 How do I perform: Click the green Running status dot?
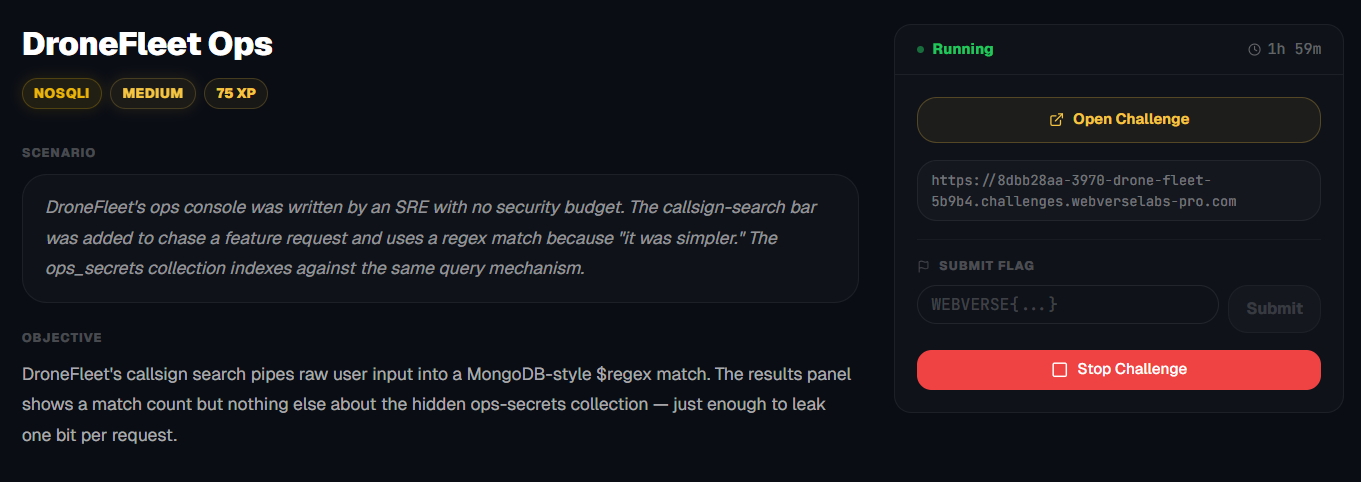[x=920, y=49]
